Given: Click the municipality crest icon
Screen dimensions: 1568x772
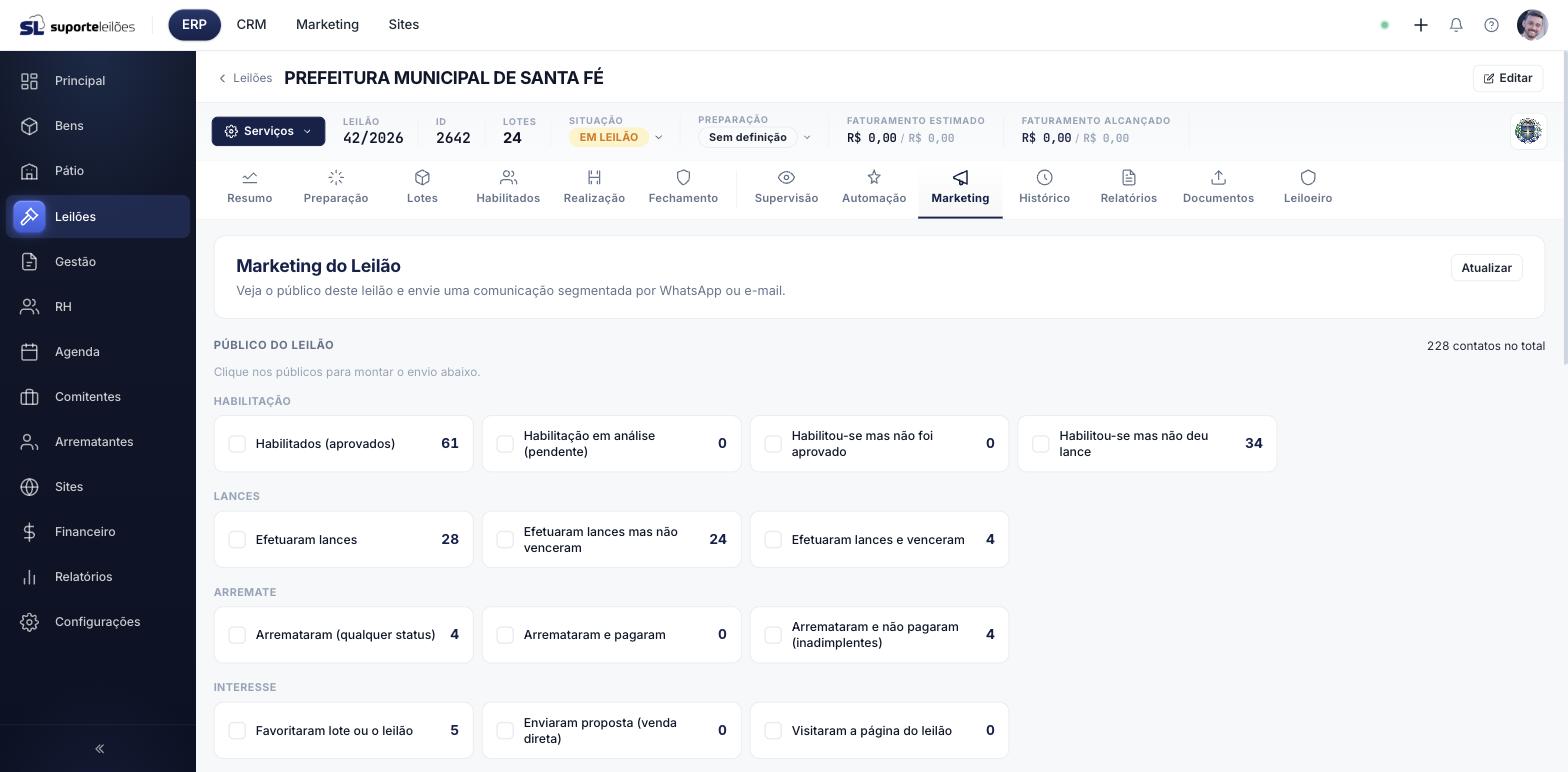Looking at the screenshot, I should 1528,131.
